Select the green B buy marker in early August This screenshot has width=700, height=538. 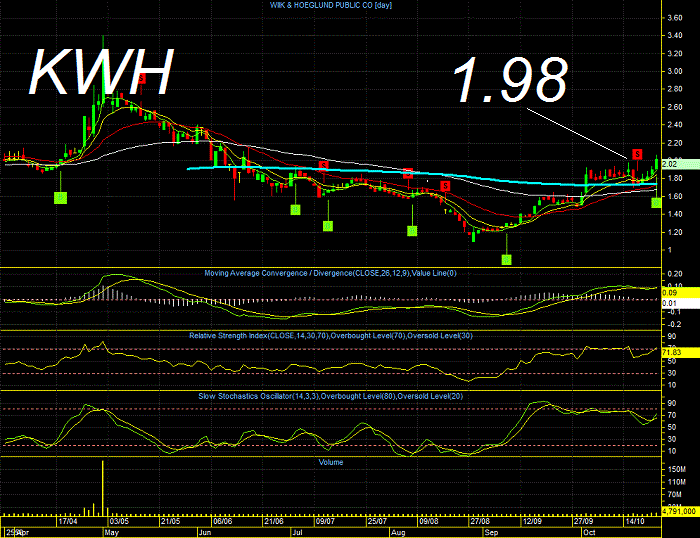pyautogui.click(x=412, y=230)
